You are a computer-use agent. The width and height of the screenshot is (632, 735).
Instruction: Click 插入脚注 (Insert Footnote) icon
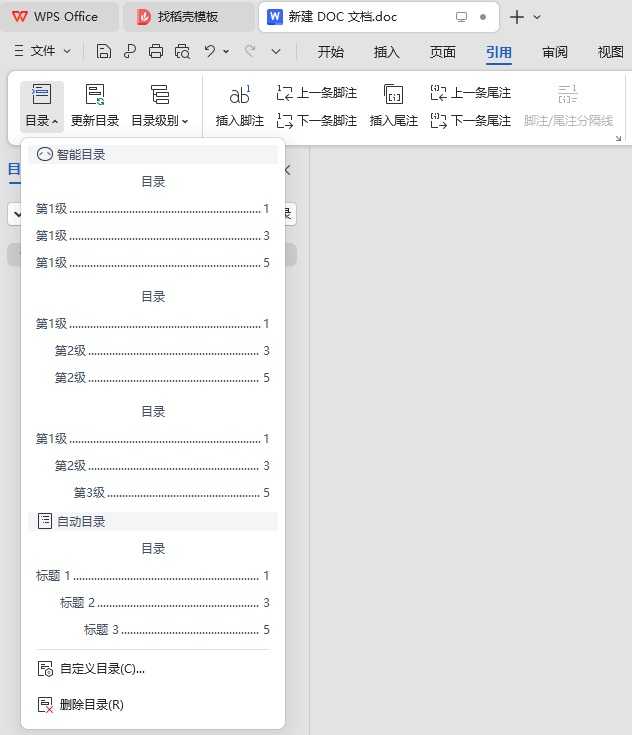[x=240, y=106]
